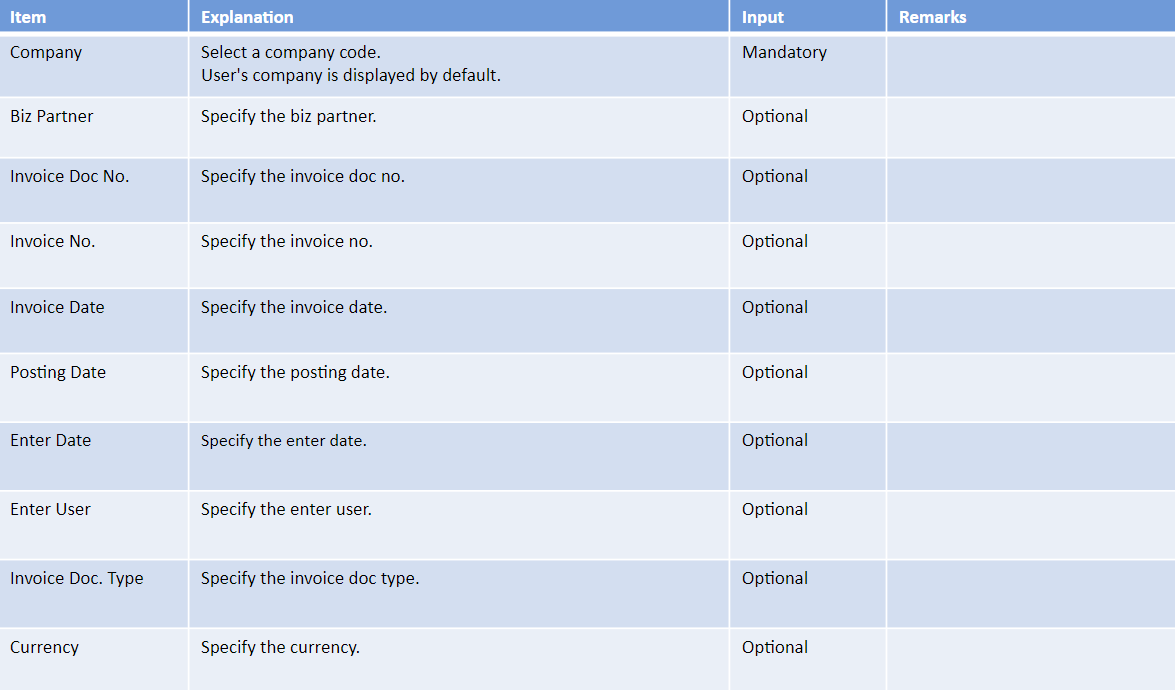Select the Invoice Date item cell

pyautogui.click(x=94, y=321)
